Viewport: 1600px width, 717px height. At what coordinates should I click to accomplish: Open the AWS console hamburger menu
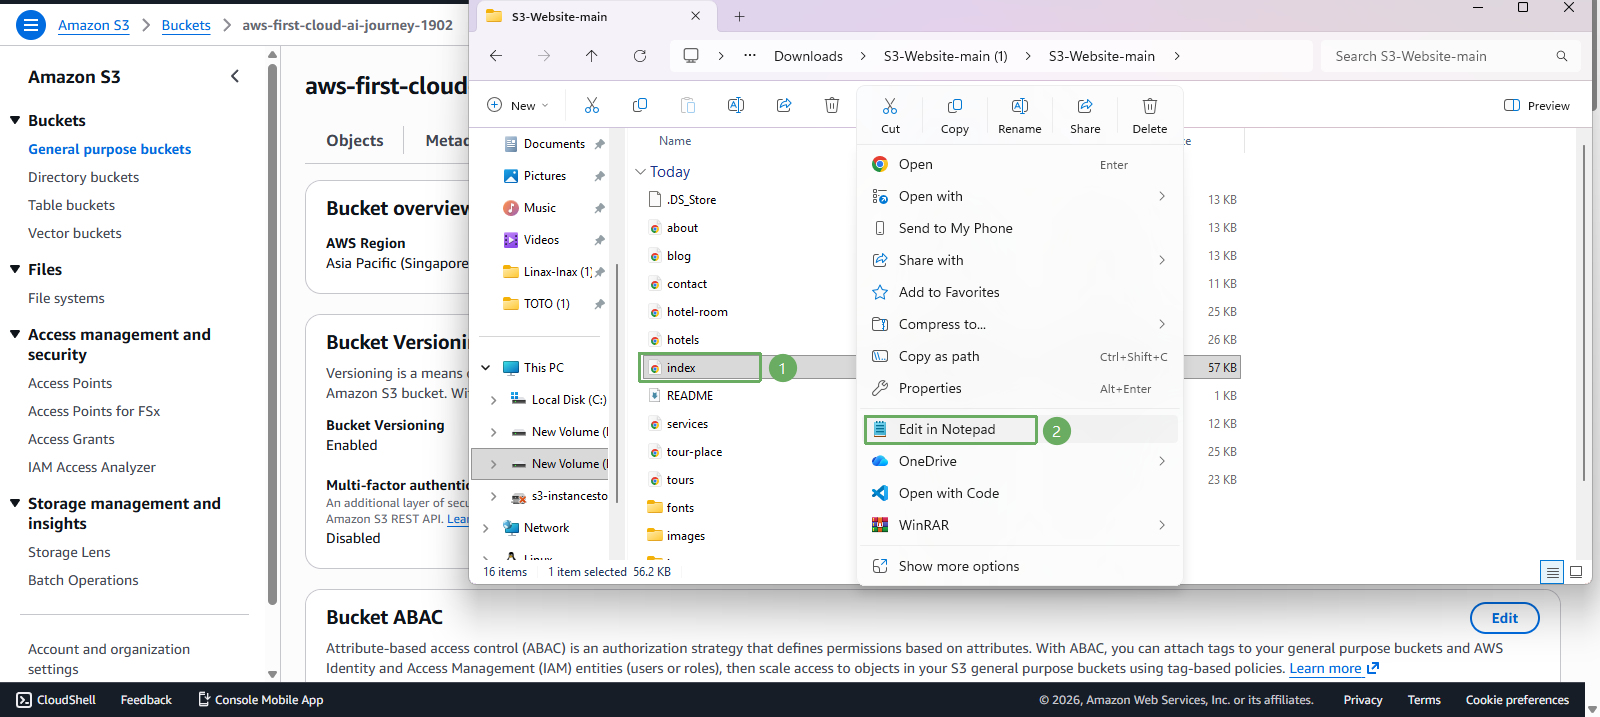[x=31, y=24]
